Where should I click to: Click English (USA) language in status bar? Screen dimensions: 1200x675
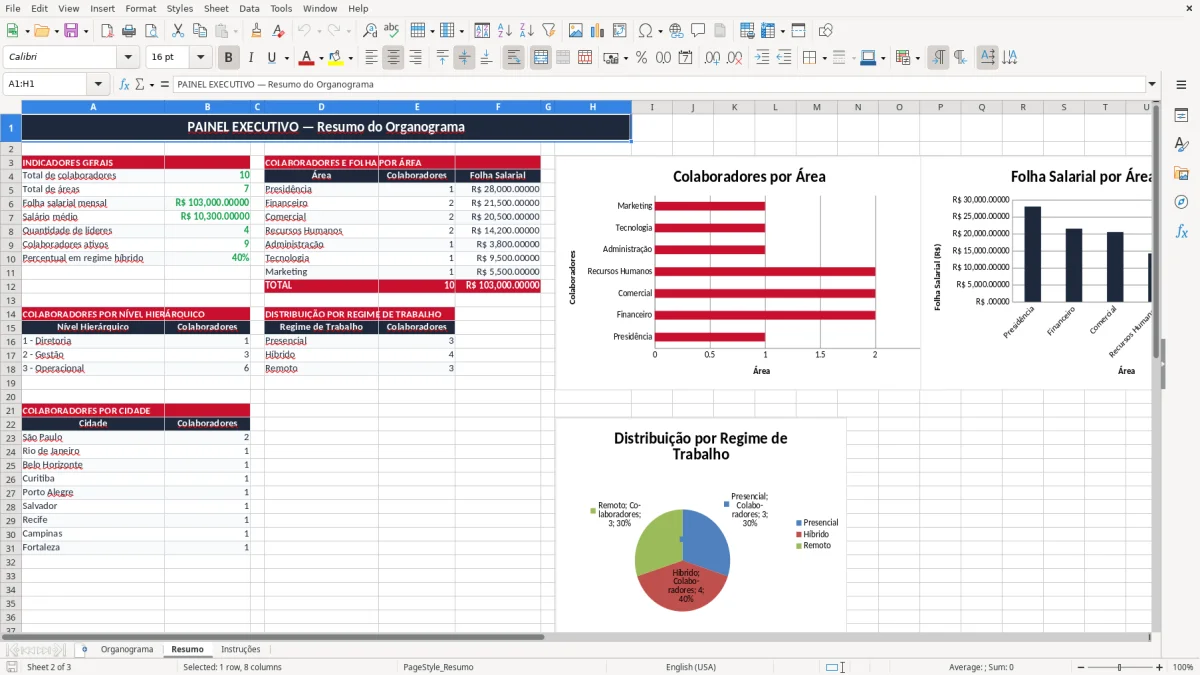point(691,667)
